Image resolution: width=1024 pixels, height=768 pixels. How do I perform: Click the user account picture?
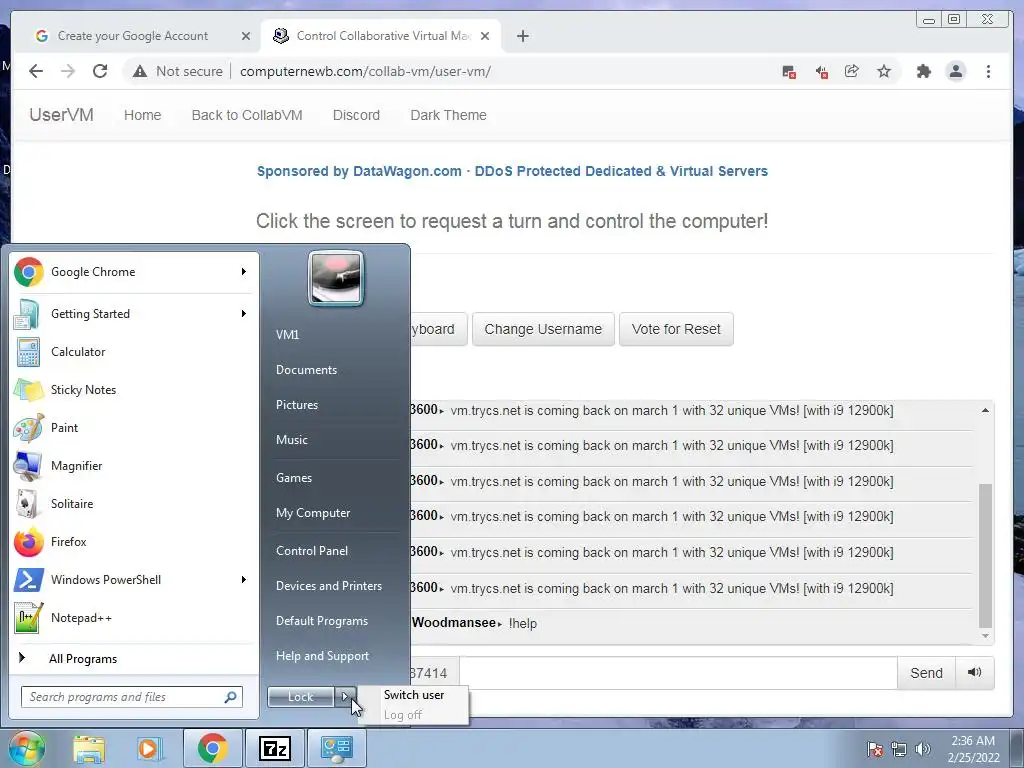336,278
